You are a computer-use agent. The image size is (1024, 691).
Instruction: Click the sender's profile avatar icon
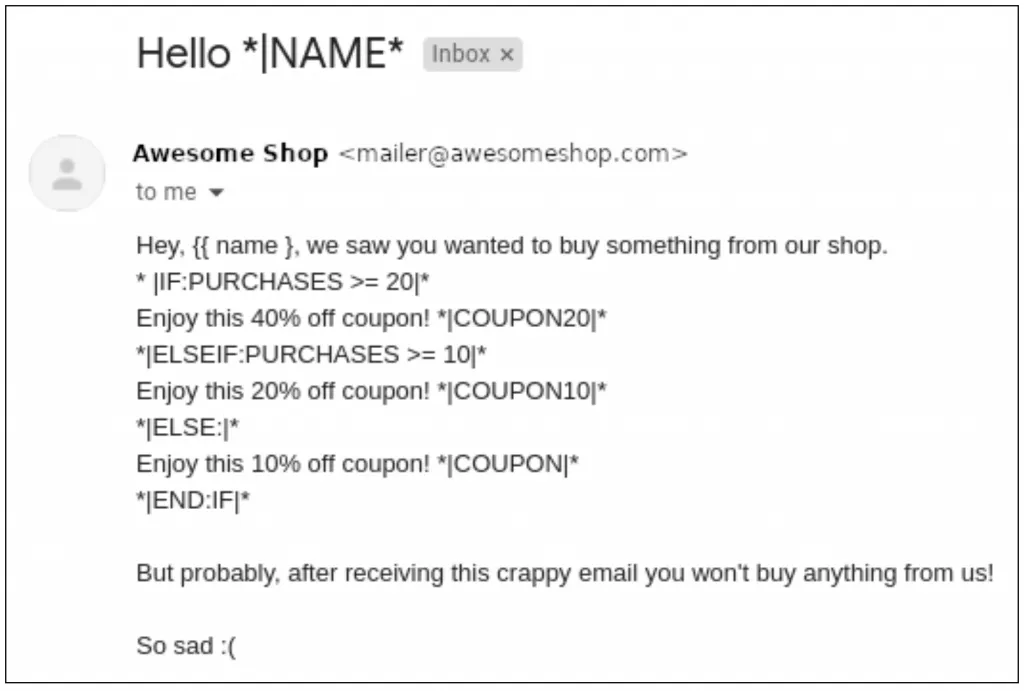[x=67, y=173]
